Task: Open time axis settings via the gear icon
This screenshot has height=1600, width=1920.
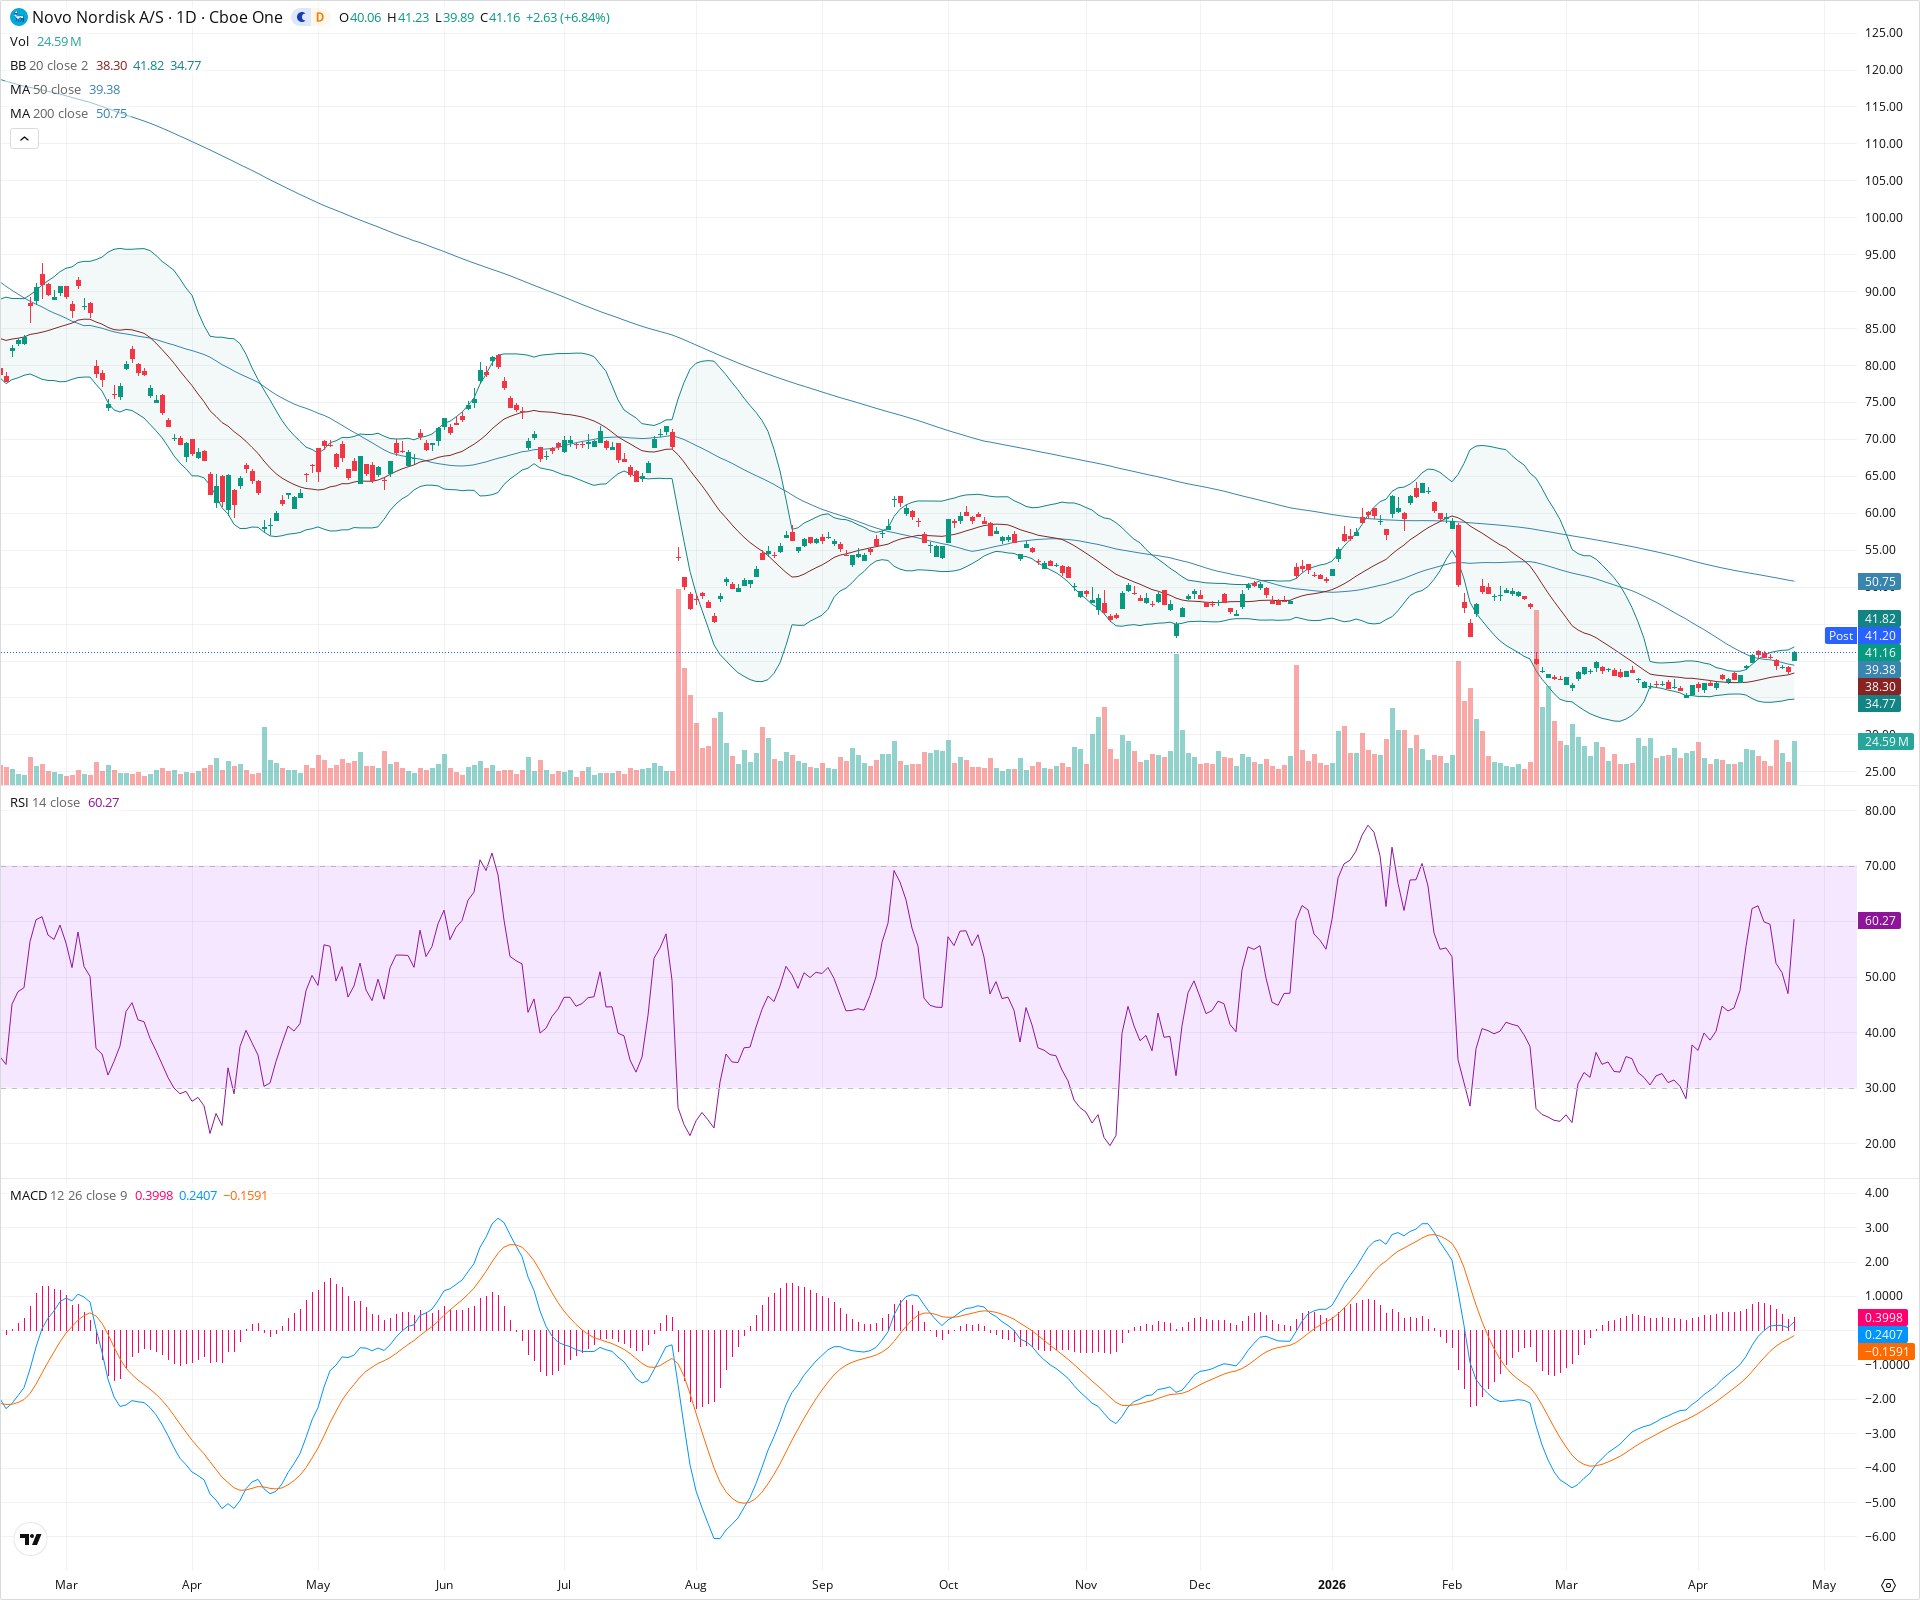Action: (1888, 1585)
